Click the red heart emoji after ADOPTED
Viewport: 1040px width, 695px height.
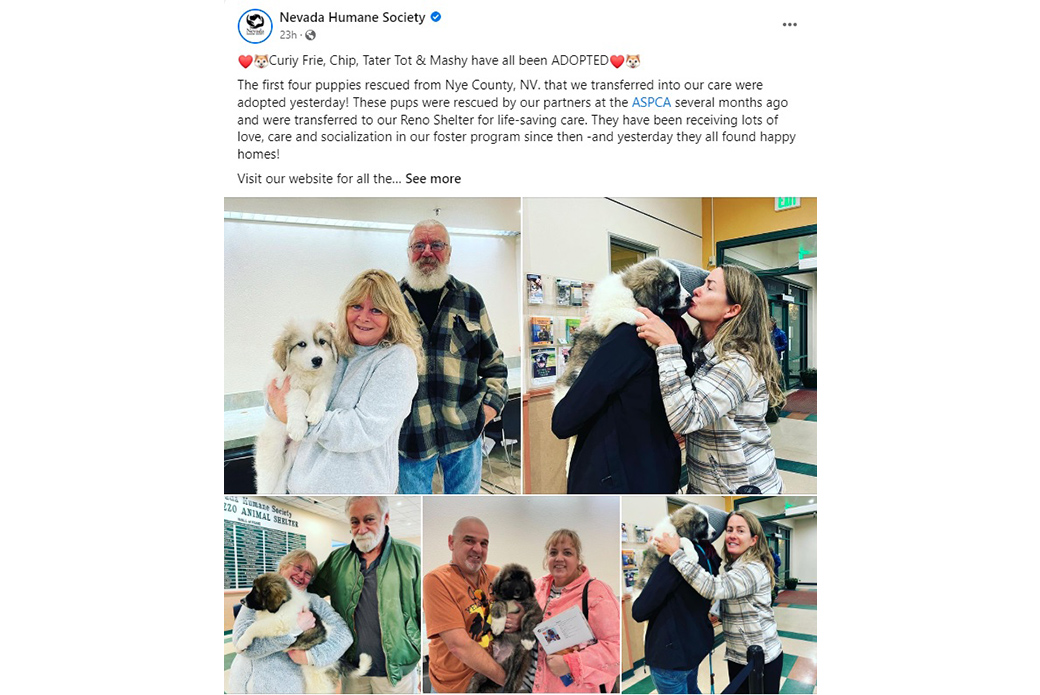617,61
